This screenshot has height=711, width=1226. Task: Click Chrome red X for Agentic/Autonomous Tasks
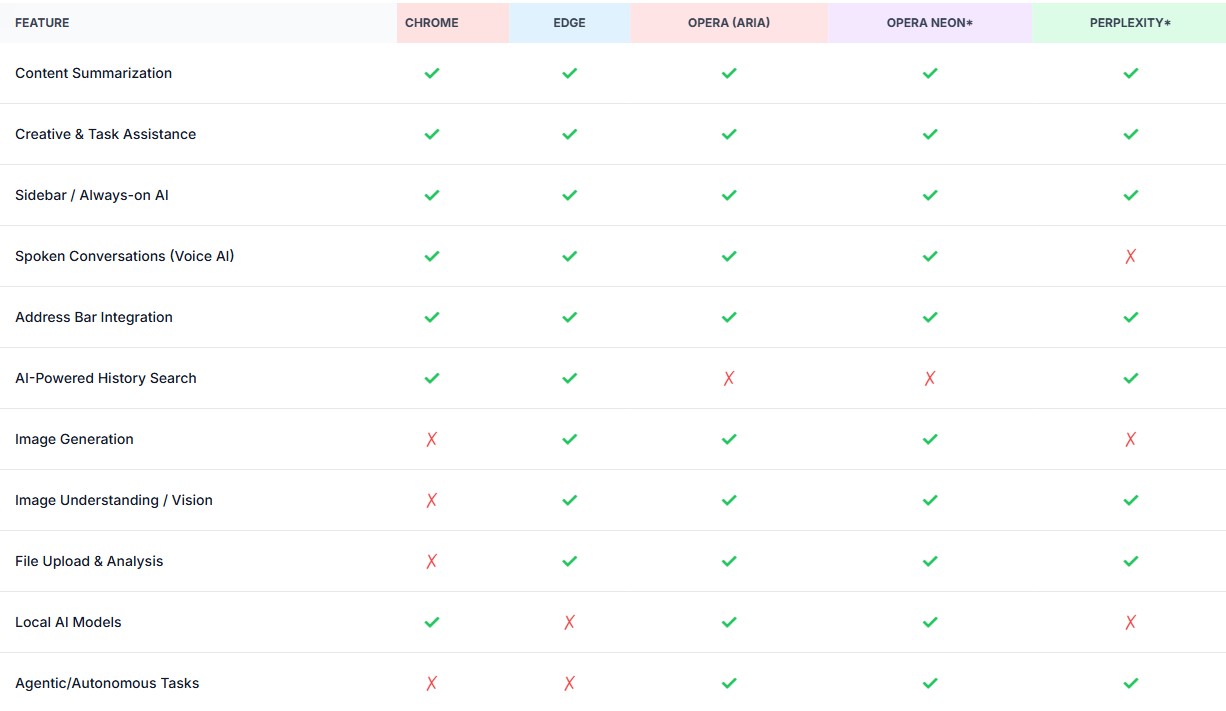[x=432, y=683]
